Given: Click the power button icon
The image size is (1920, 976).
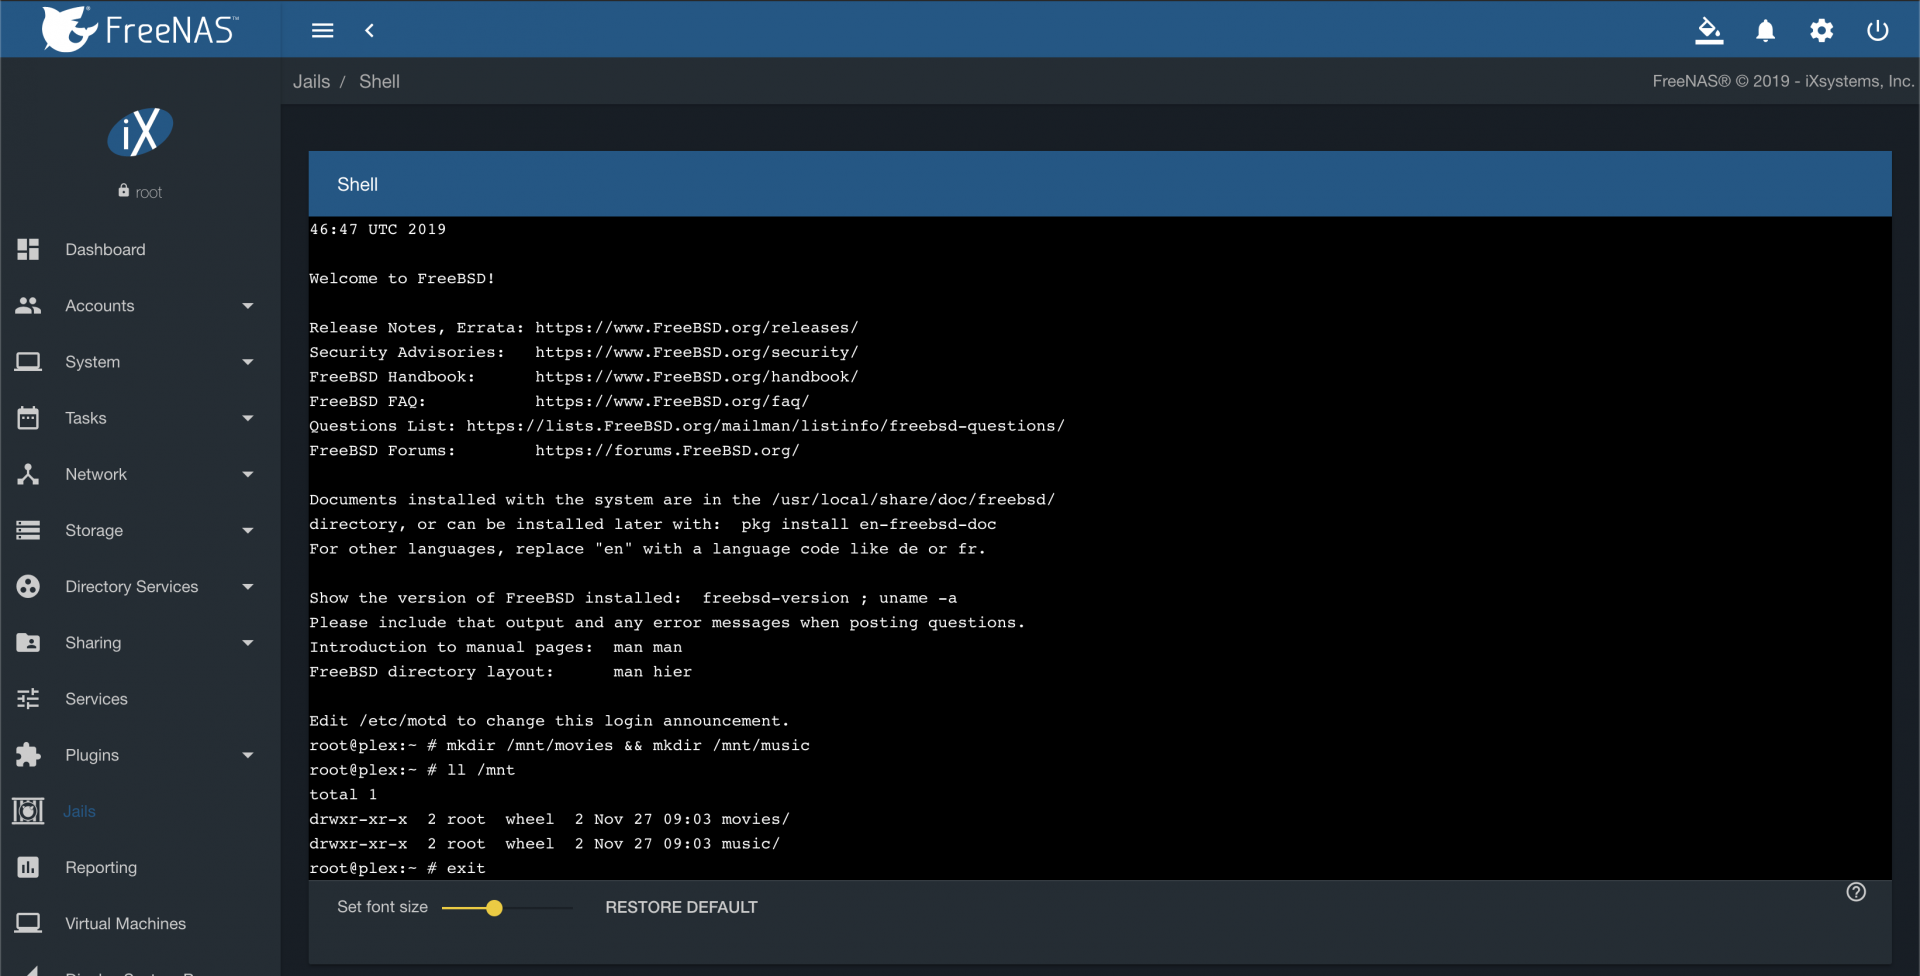Looking at the screenshot, I should coord(1878,31).
